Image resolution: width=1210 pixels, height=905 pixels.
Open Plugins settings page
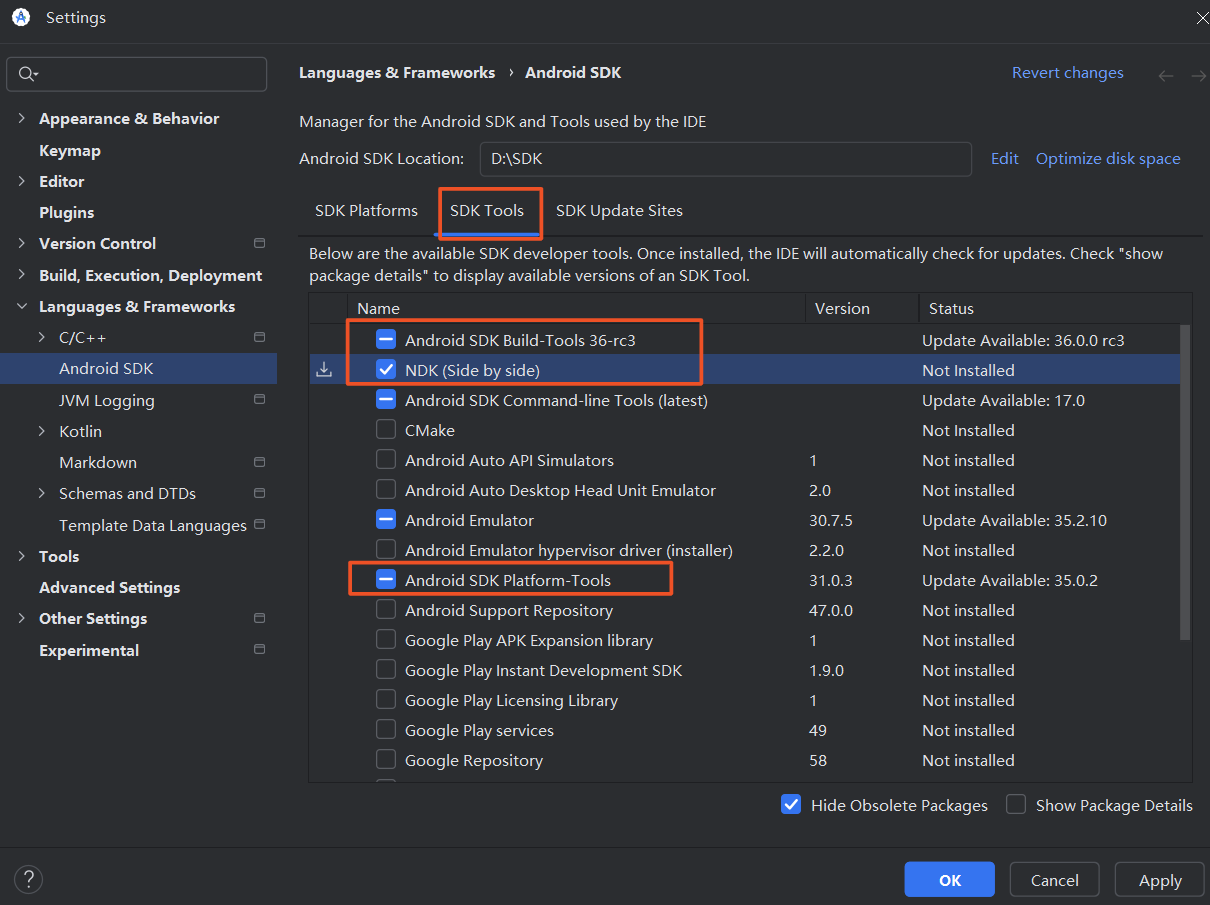[66, 212]
